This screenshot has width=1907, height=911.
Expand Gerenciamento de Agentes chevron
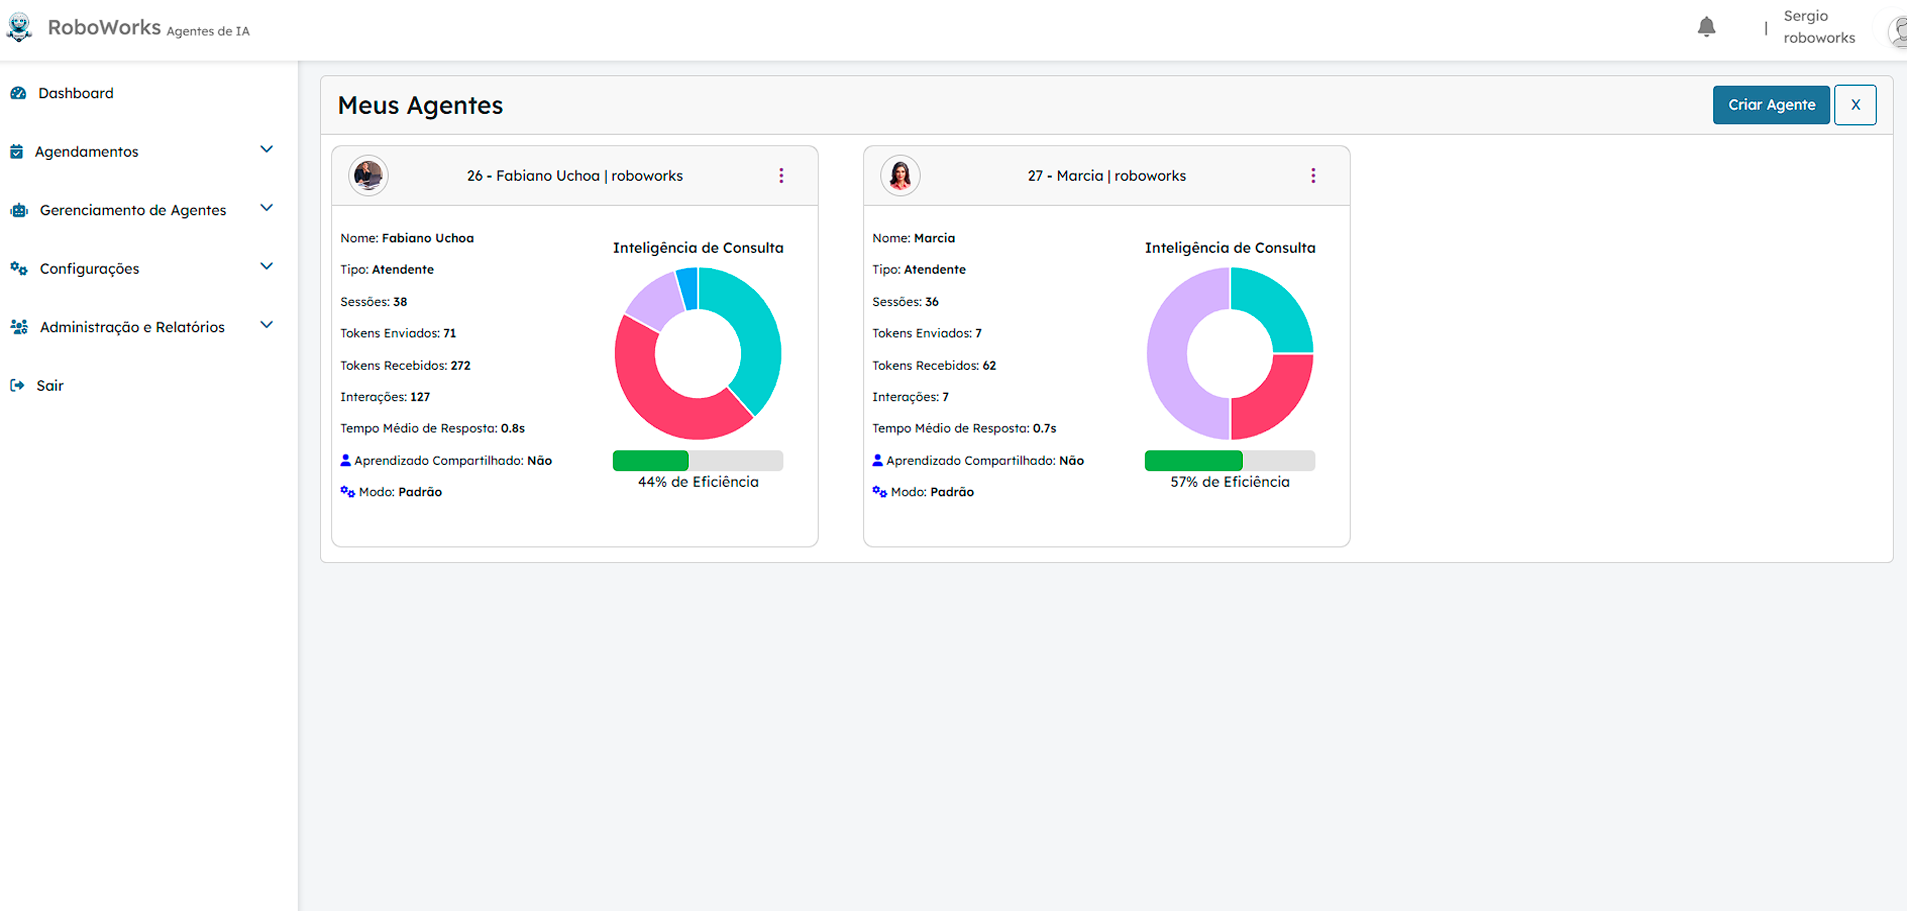(266, 208)
